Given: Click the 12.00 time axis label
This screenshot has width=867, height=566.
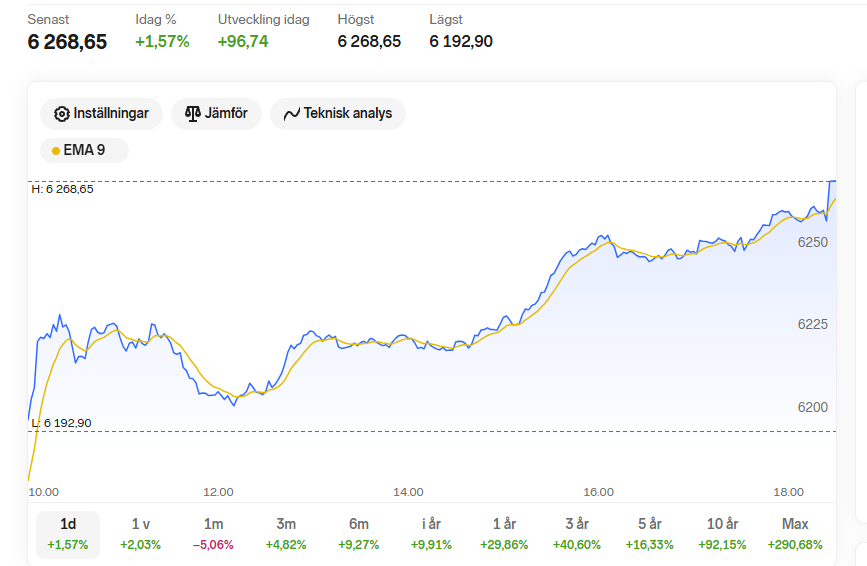Looking at the screenshot, I should tap(218, 492).
